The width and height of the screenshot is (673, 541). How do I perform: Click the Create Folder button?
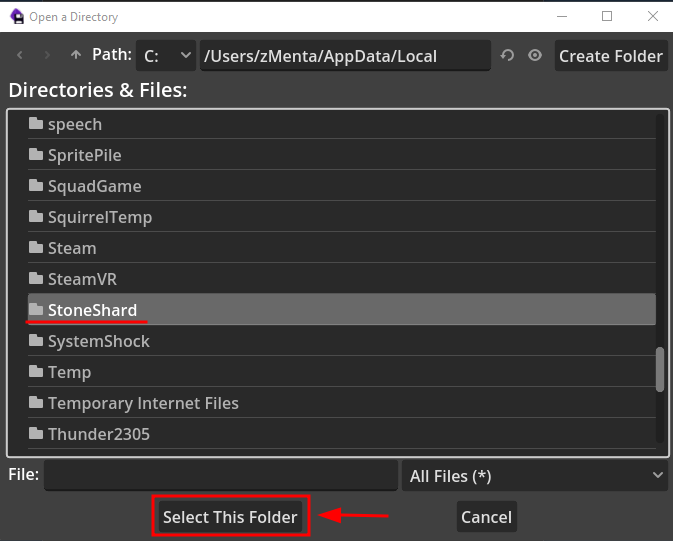coord(610,56)
